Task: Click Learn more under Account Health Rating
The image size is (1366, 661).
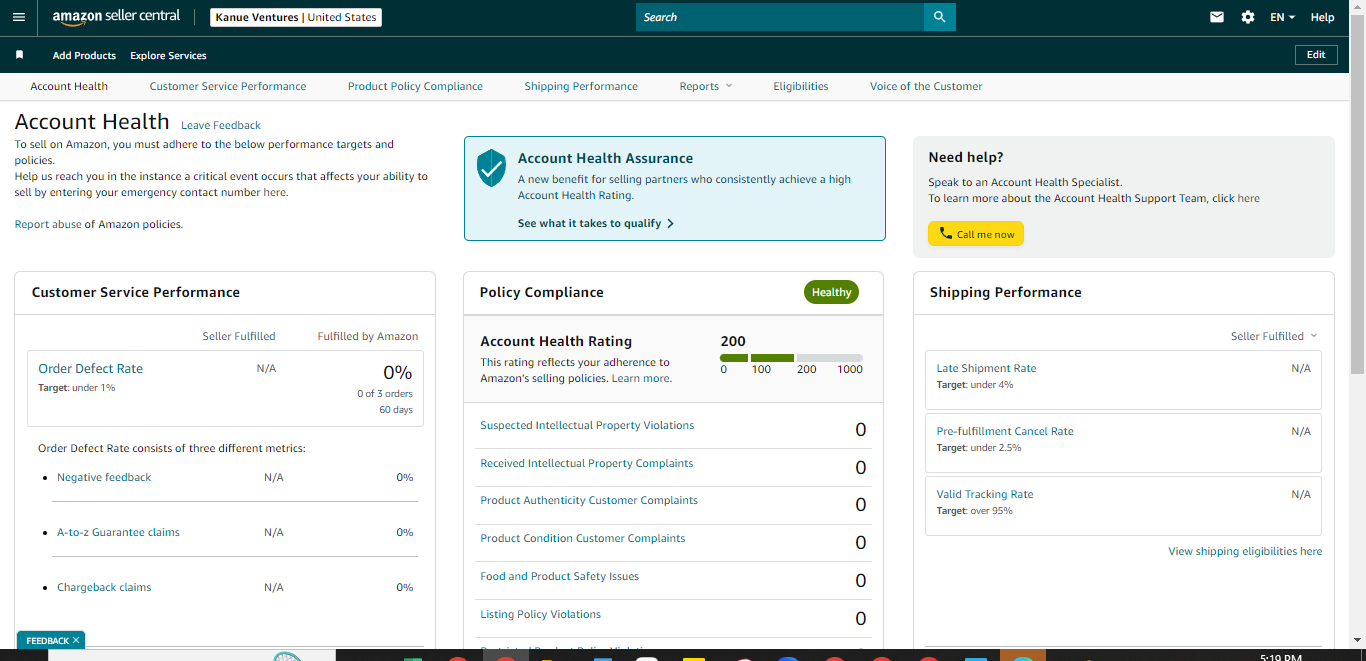Action: pyautogui.click(x=641, y=378)
